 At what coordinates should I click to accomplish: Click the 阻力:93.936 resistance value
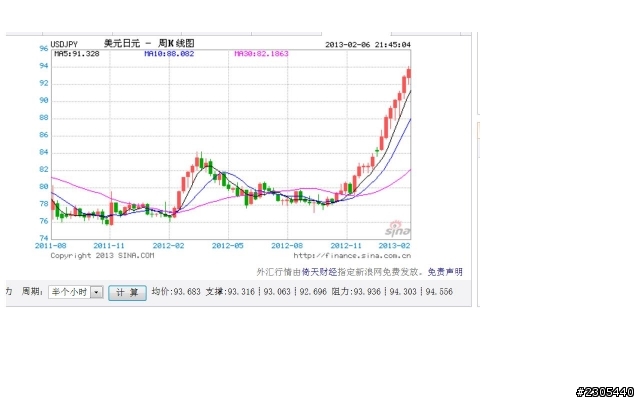tap(356, 292)
